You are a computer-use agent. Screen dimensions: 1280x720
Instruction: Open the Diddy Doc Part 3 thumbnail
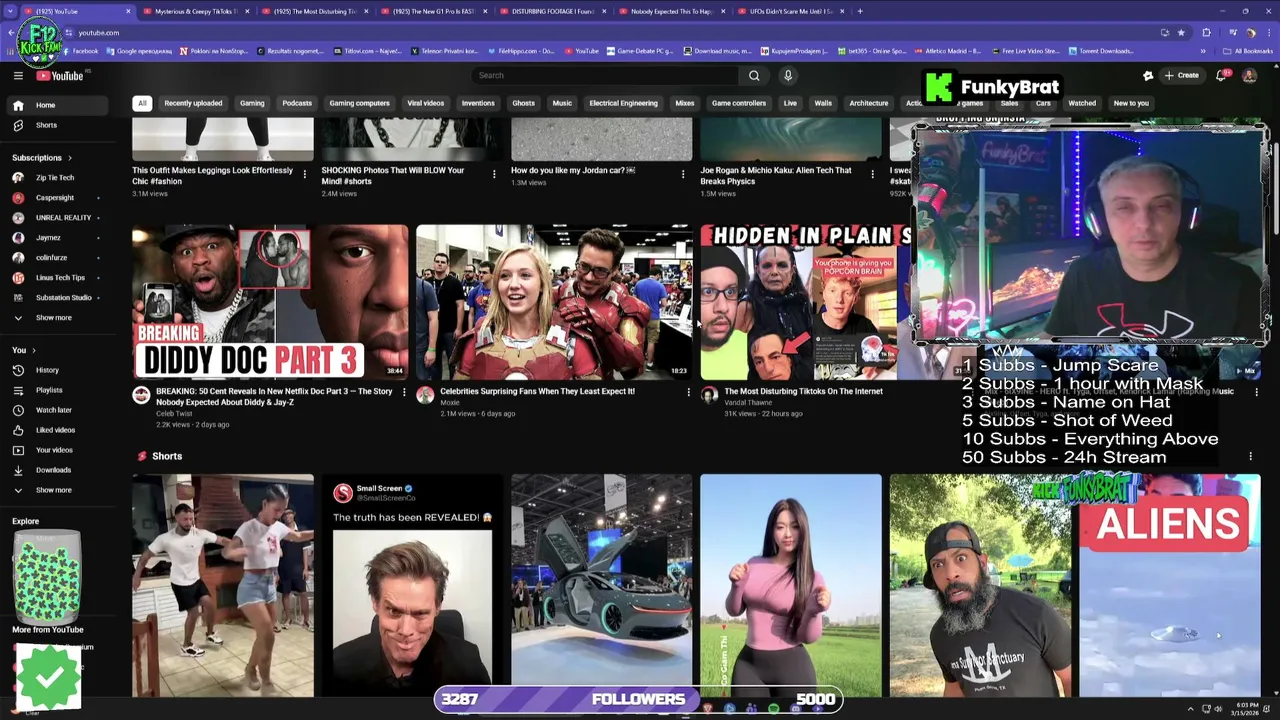coord(270,302)
